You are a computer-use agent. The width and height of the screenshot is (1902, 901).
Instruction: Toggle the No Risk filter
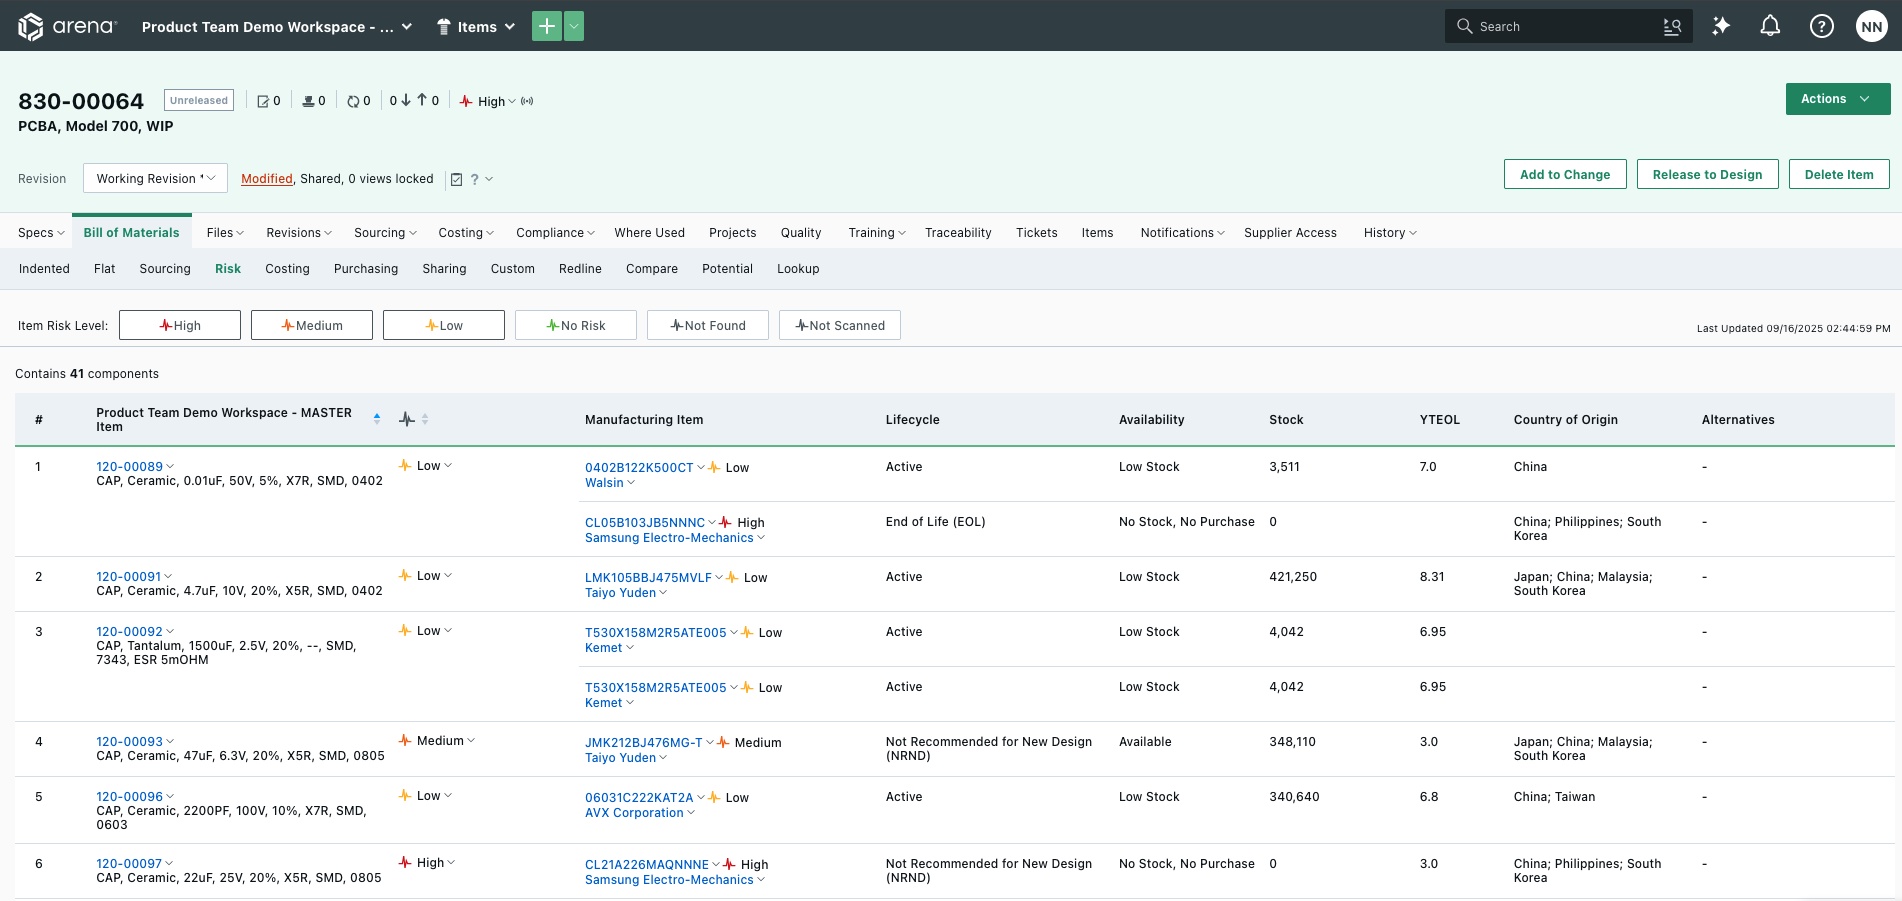[x=576, y=325]
